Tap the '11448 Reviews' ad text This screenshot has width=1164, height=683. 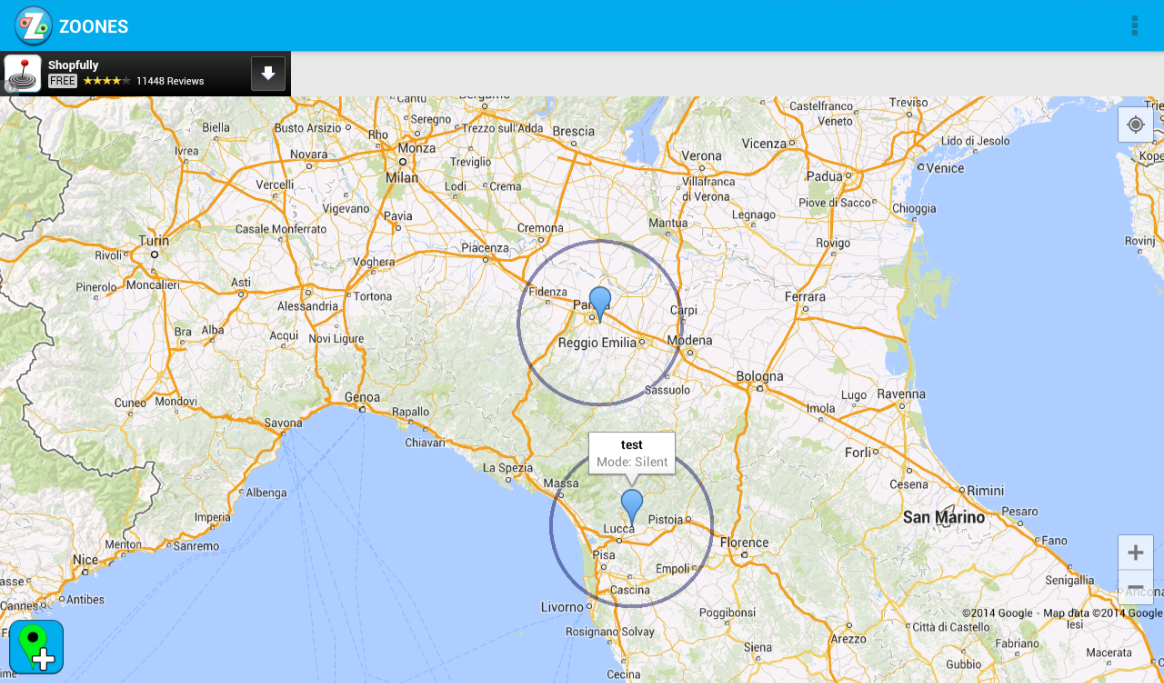click(x=170, y=81)
